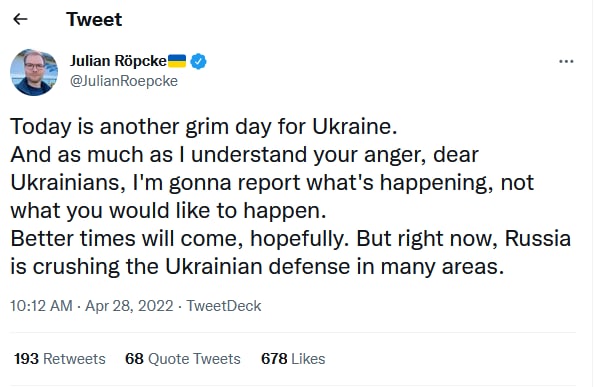Click the sentence 'Better times will come, hopefully'

(x=179, y=239)
